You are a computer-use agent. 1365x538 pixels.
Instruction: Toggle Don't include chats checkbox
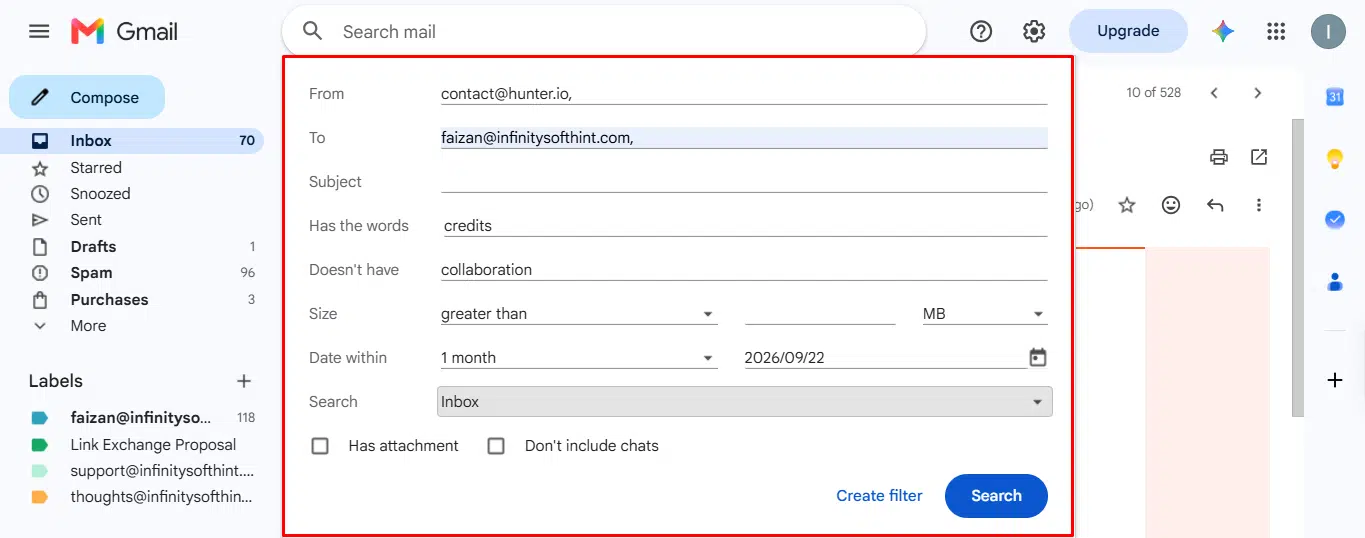(496, 446)
